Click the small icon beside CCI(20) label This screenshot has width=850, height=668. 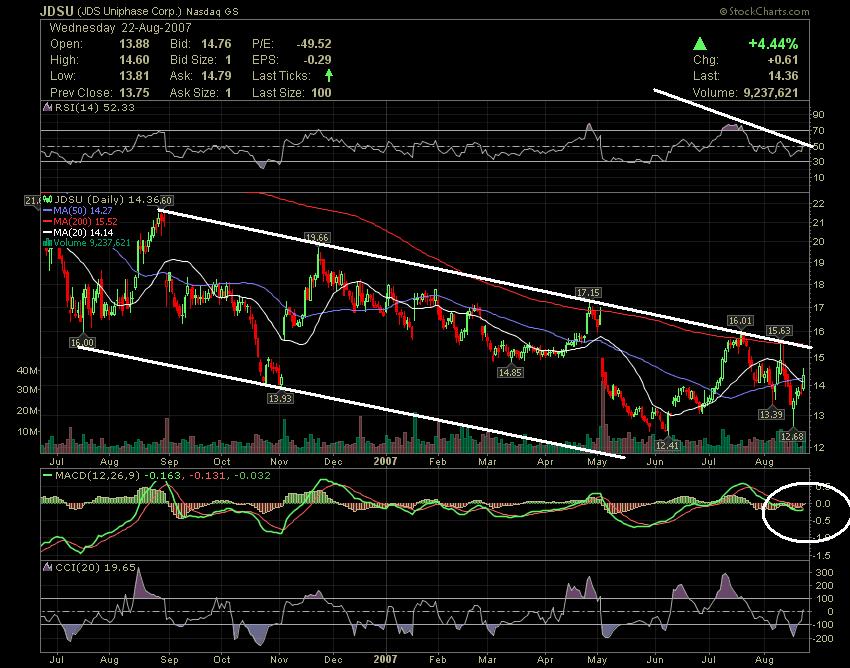click(x=47, y=567)
